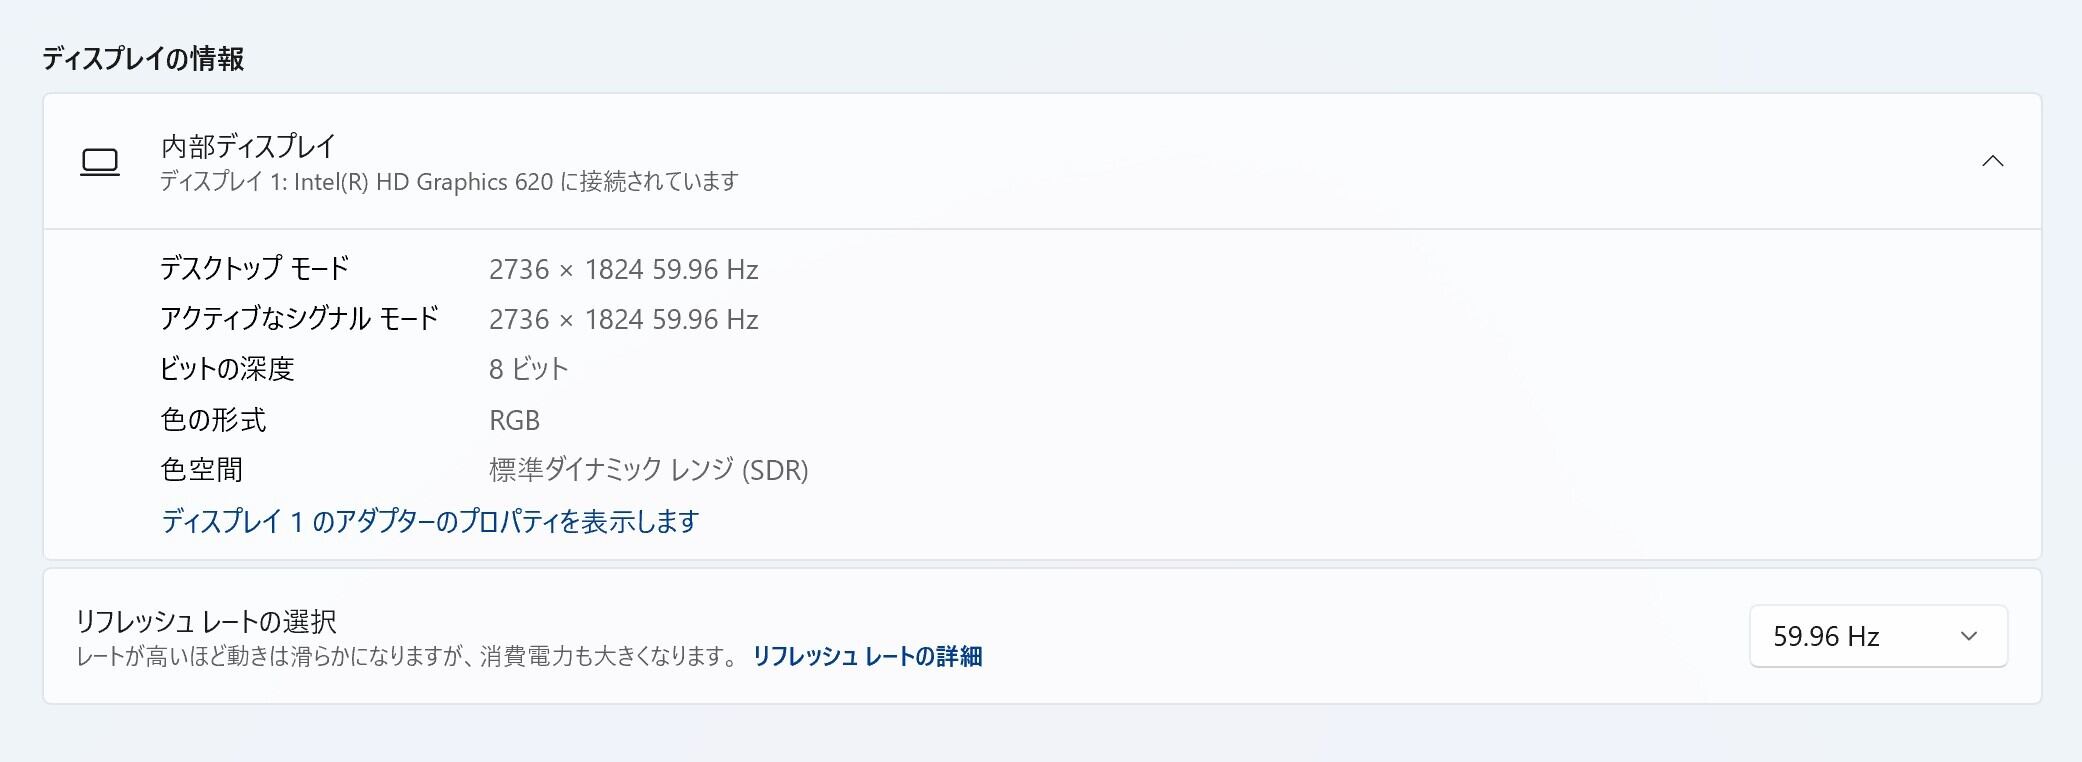Open ディスプレイ 1 のアダプターのプロパティ link
Screen dimensions: 2082x762
430,521
